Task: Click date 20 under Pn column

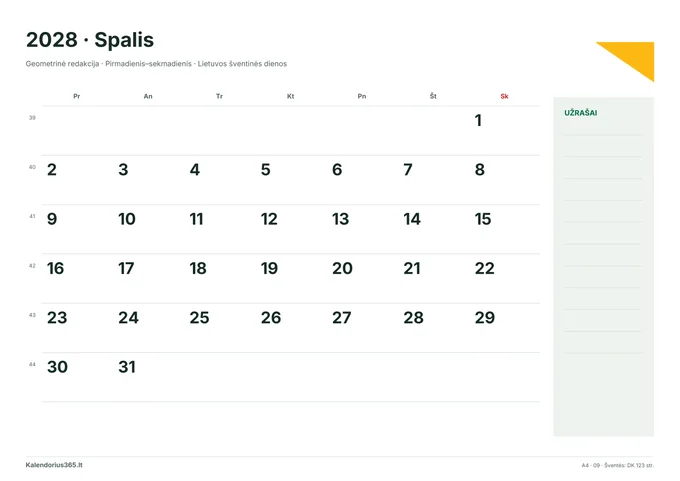Action: click(x=342, y=268)
